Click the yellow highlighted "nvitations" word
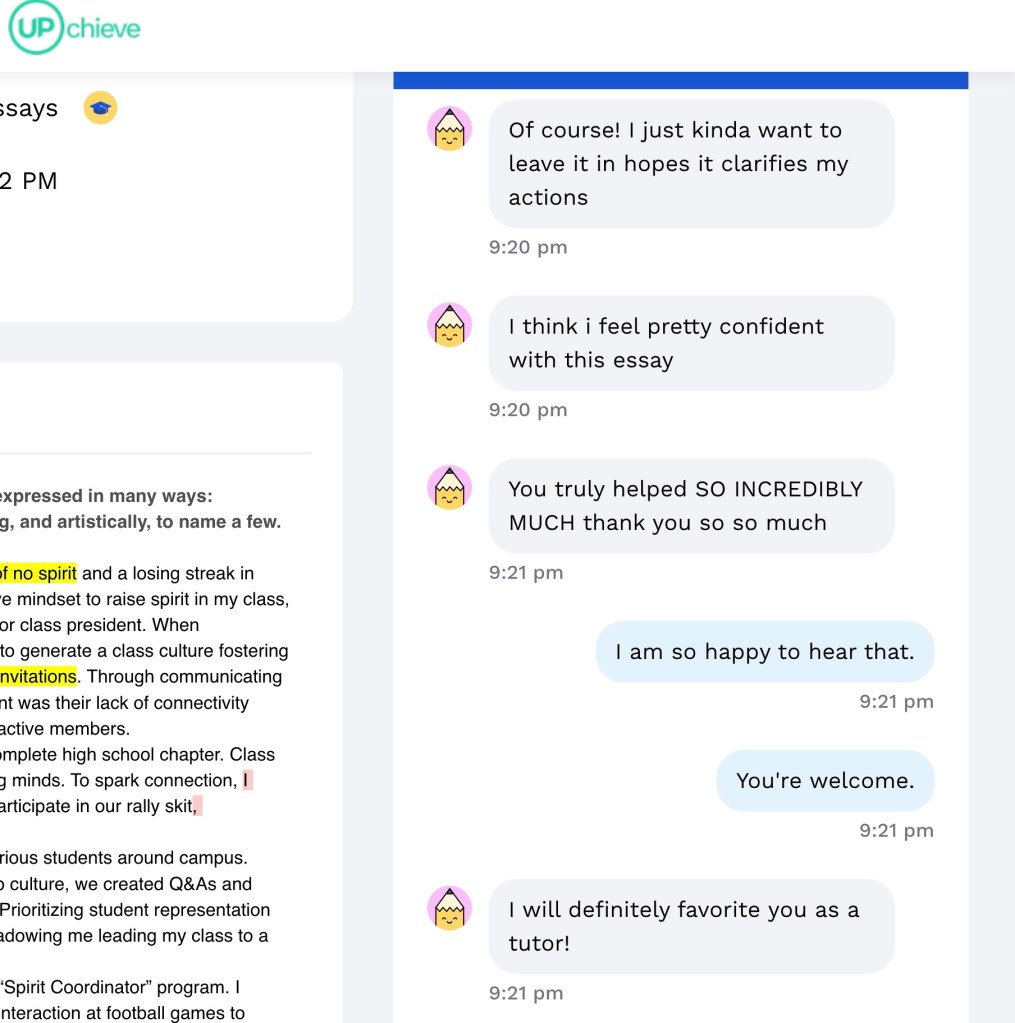Image resolution: width=1015 pixels, height=1023 pixels. (38, 677)
